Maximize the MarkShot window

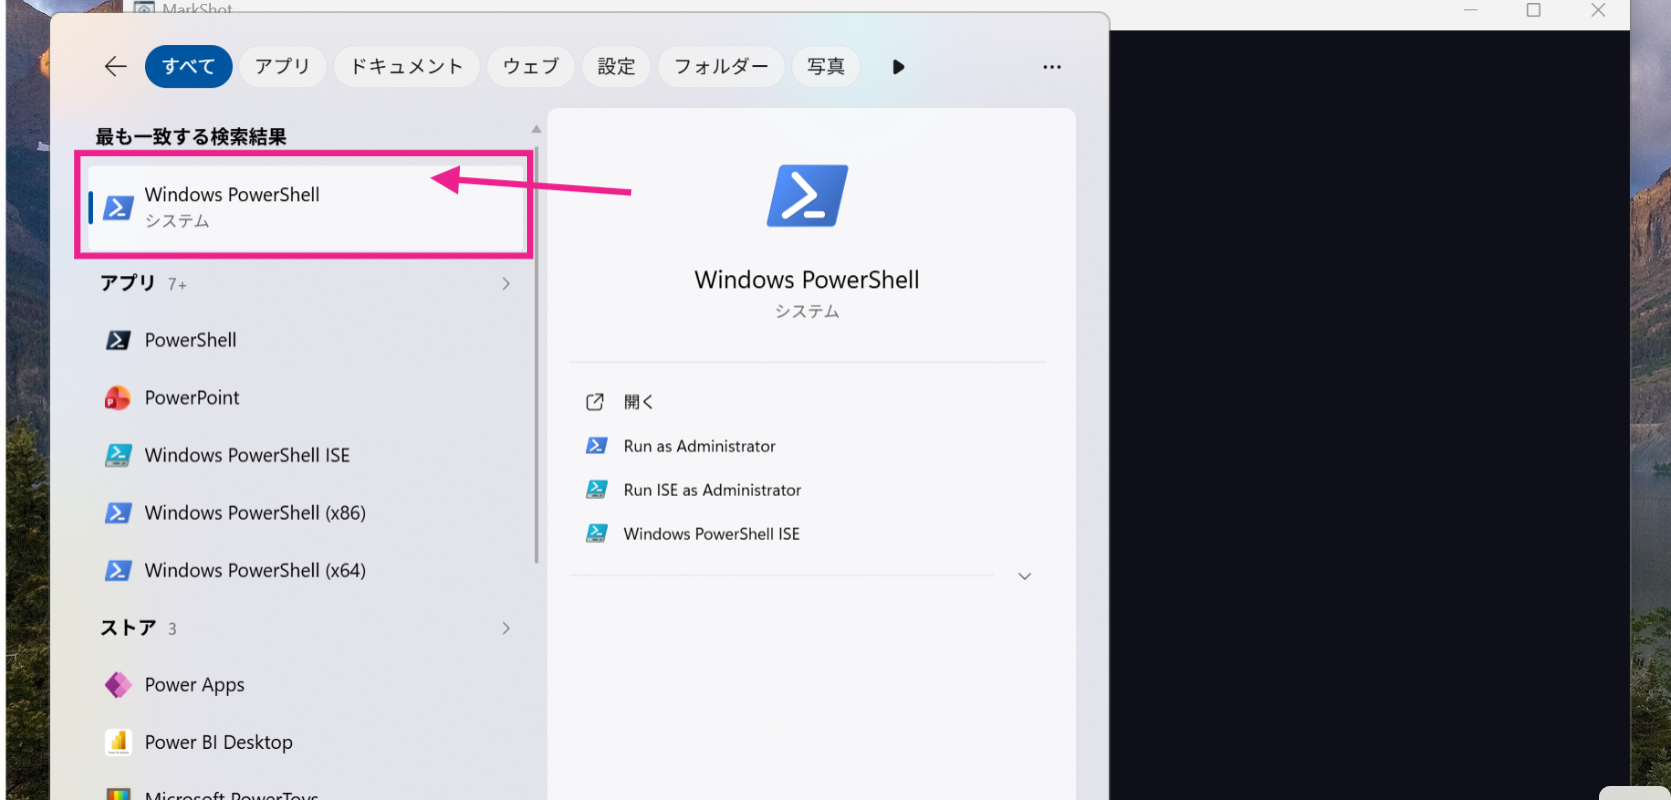(x=1533, y=10)
